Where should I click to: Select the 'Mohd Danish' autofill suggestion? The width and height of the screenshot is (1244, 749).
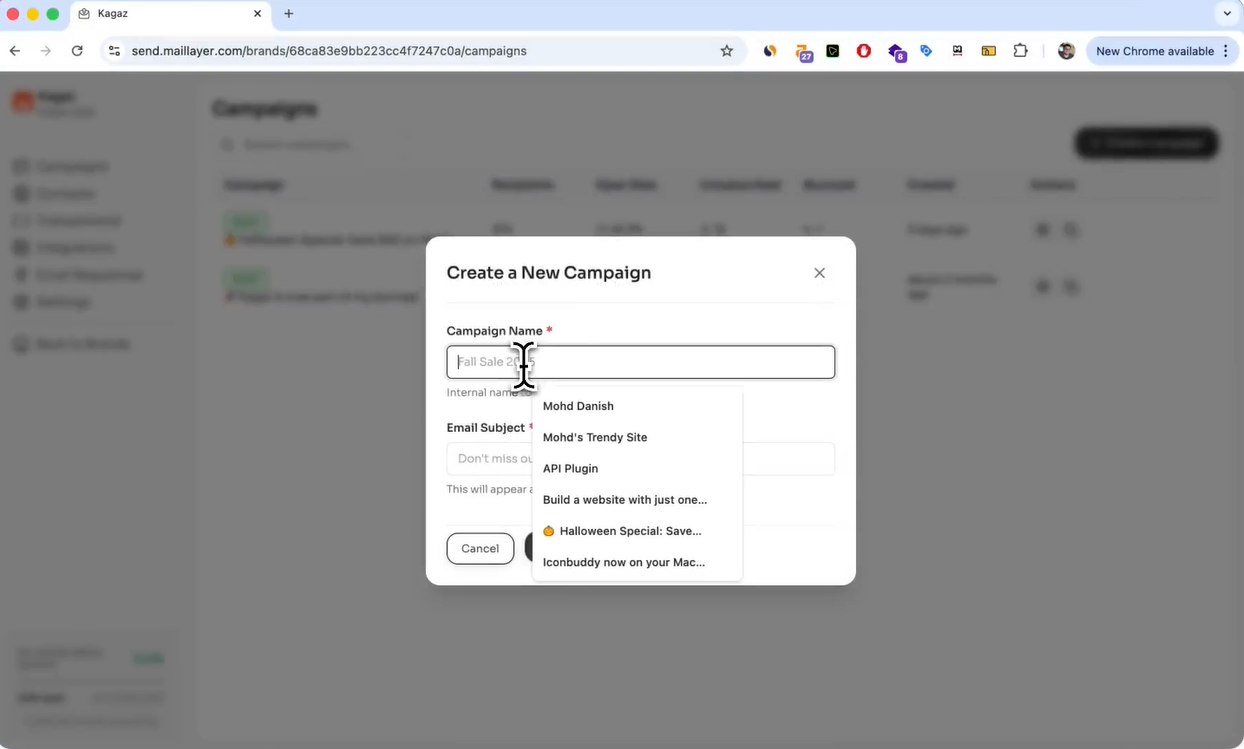point(578,406)
